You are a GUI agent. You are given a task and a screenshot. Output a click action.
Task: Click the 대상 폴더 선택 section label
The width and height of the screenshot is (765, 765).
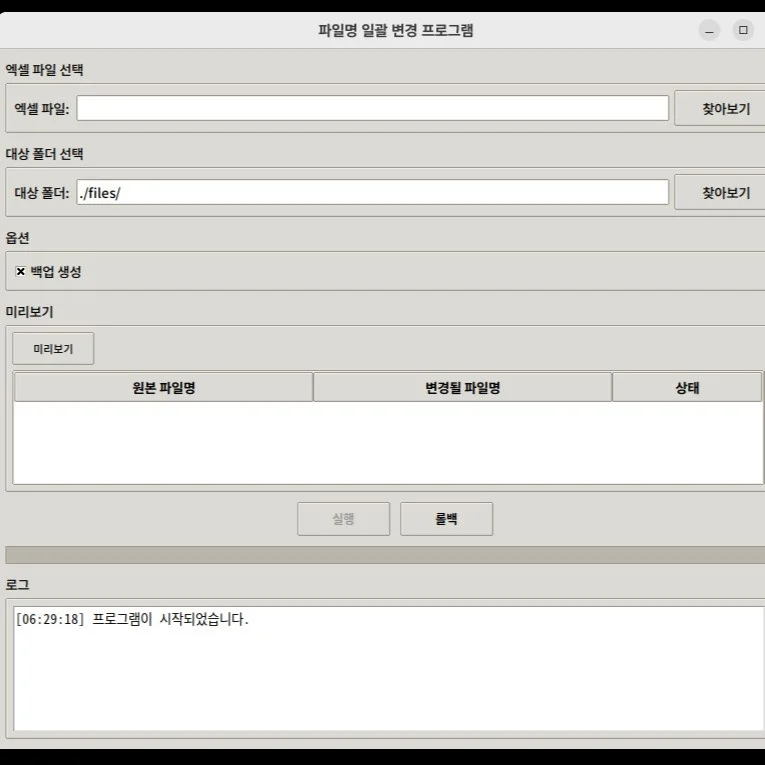[44, 154]
